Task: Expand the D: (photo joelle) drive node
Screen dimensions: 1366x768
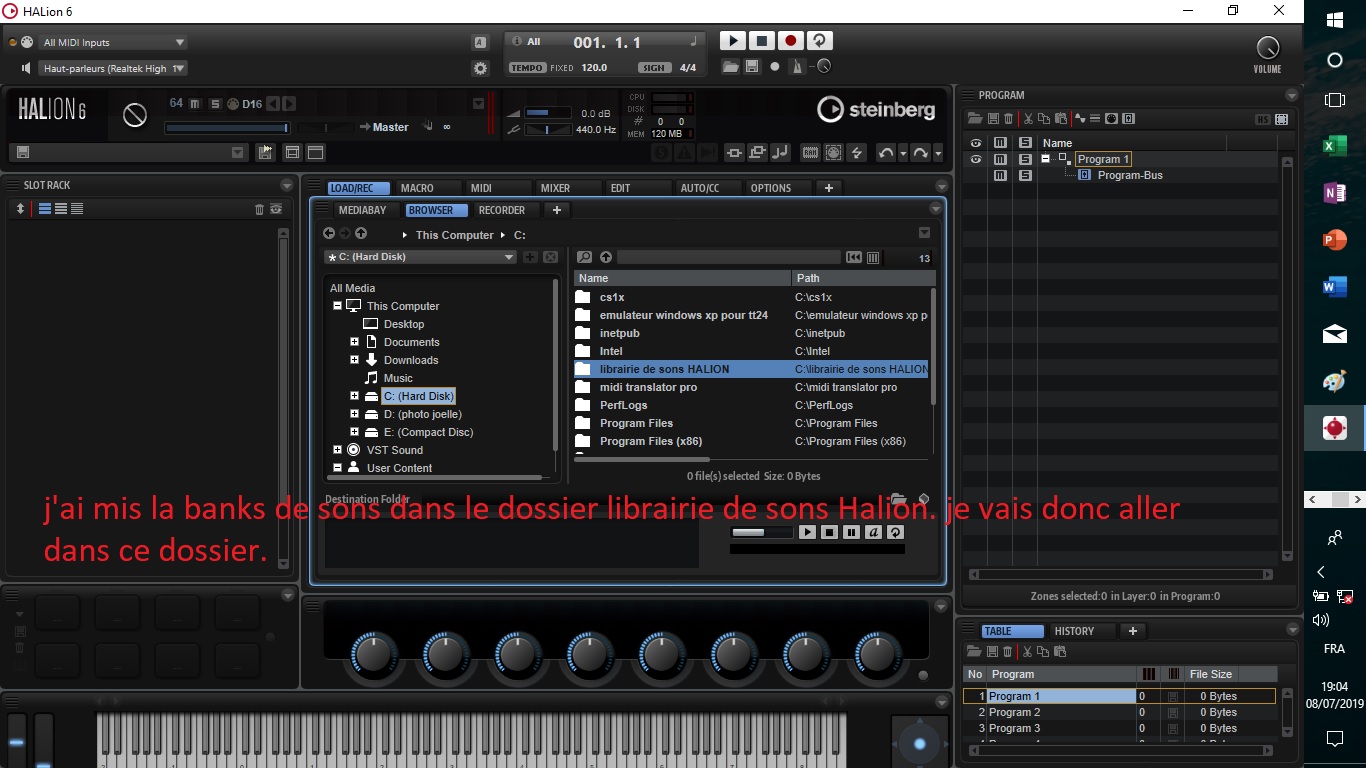Action: point(354,414)
